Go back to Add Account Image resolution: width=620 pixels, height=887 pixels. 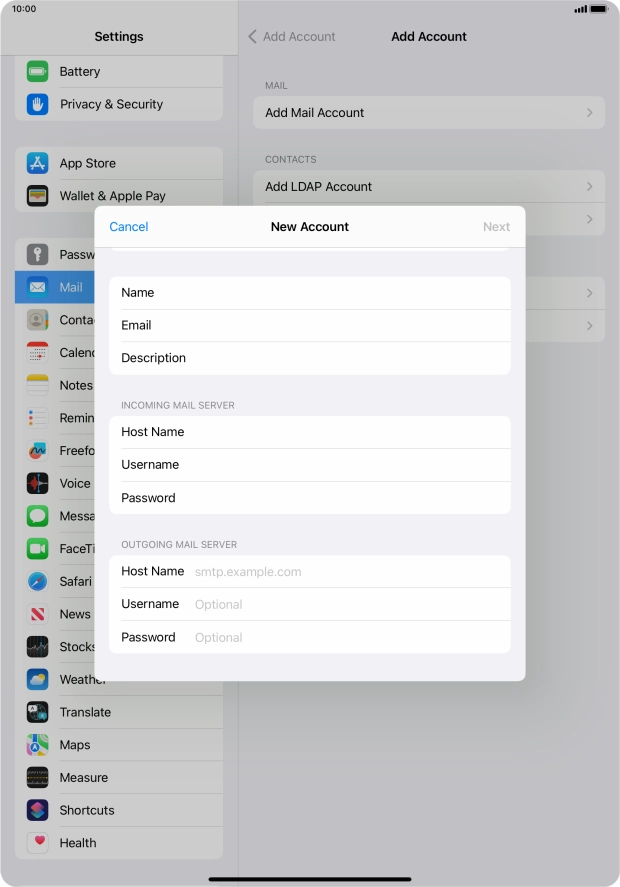click(292, 36)
